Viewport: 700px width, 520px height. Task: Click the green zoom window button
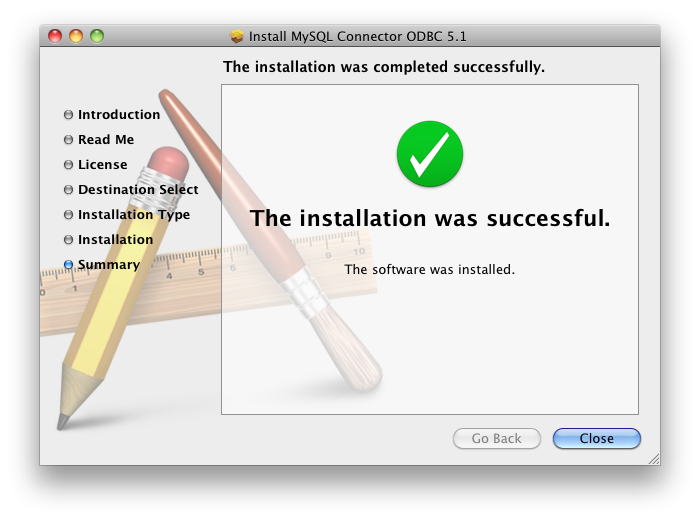coord(97,36)
